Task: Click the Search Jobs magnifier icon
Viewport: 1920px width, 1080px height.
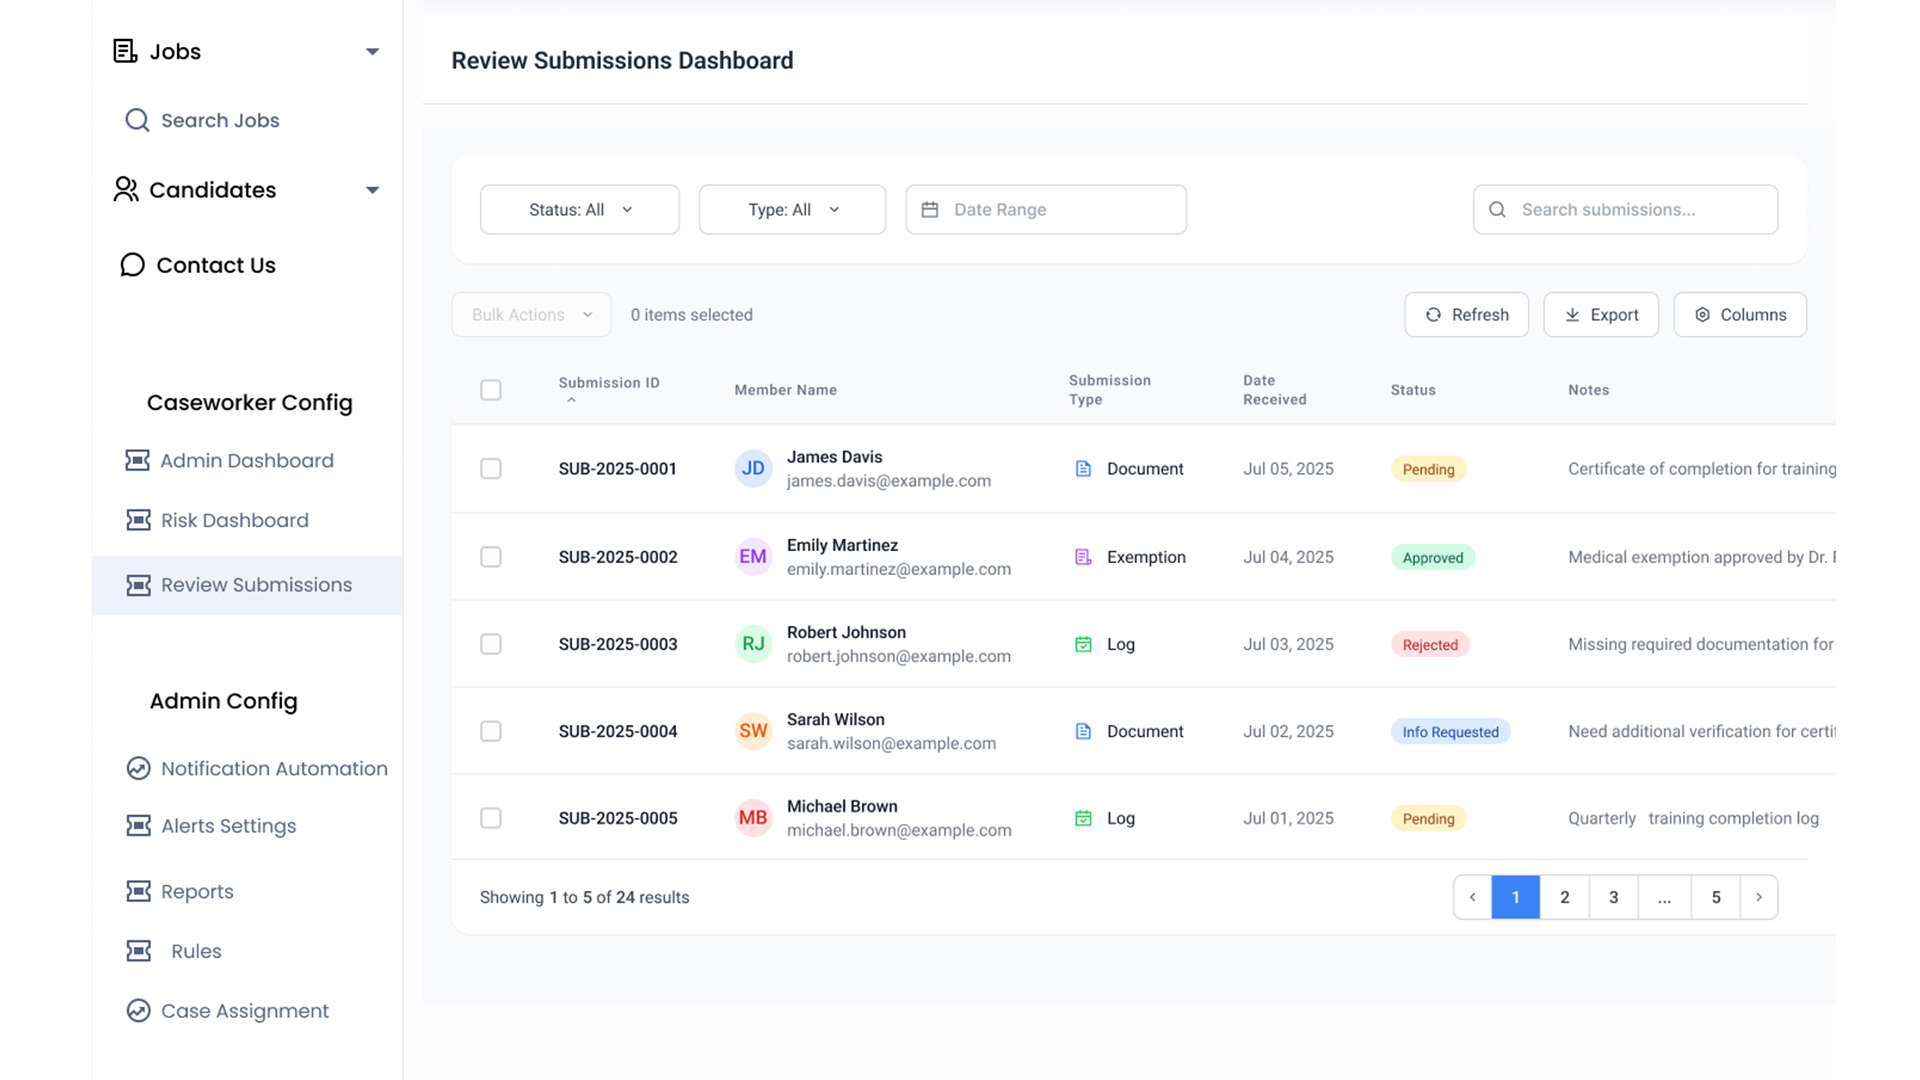Action: [x=137, y=120]
